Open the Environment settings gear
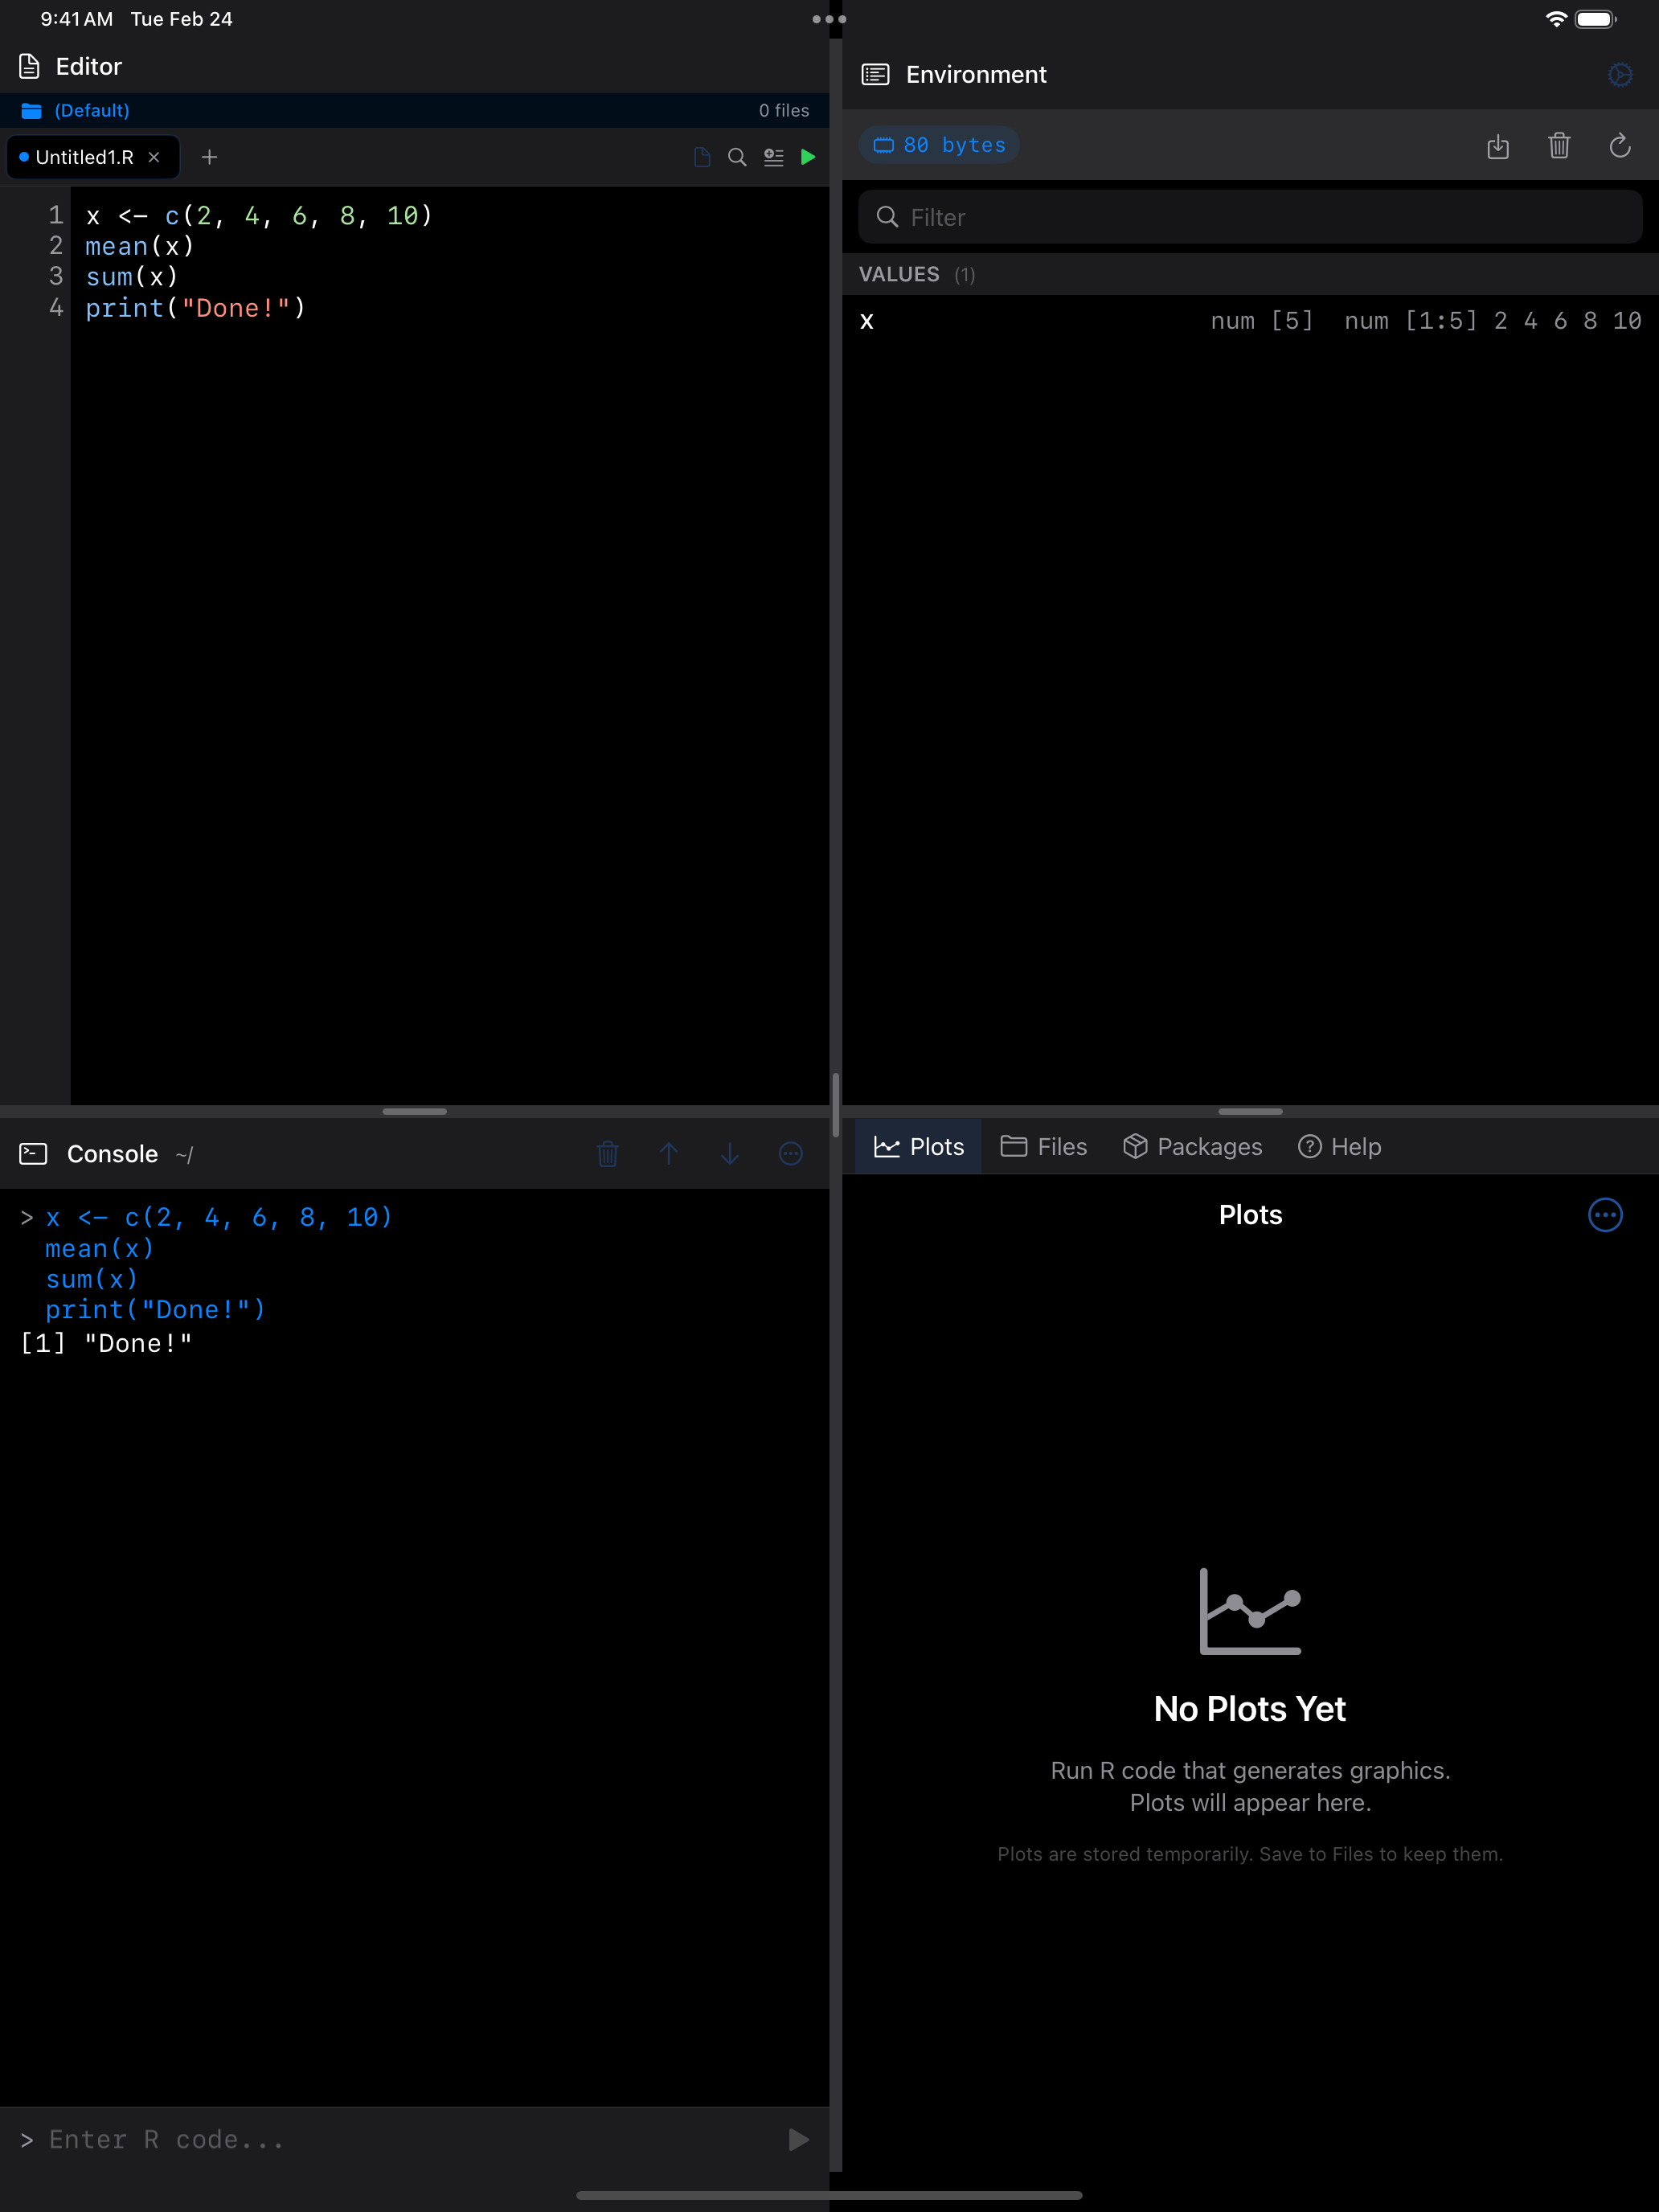Viewport: 1659px width, 2212px height. (x=1620, y=74)
